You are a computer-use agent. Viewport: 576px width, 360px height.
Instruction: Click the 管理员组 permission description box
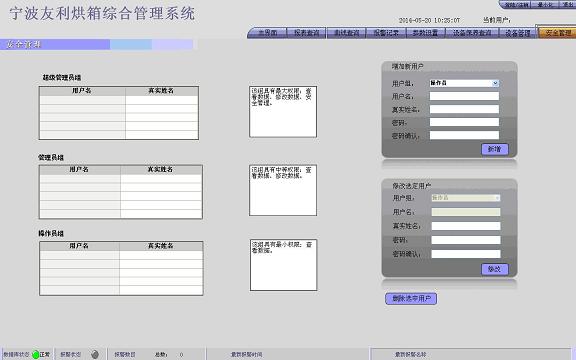pos(283,190)
